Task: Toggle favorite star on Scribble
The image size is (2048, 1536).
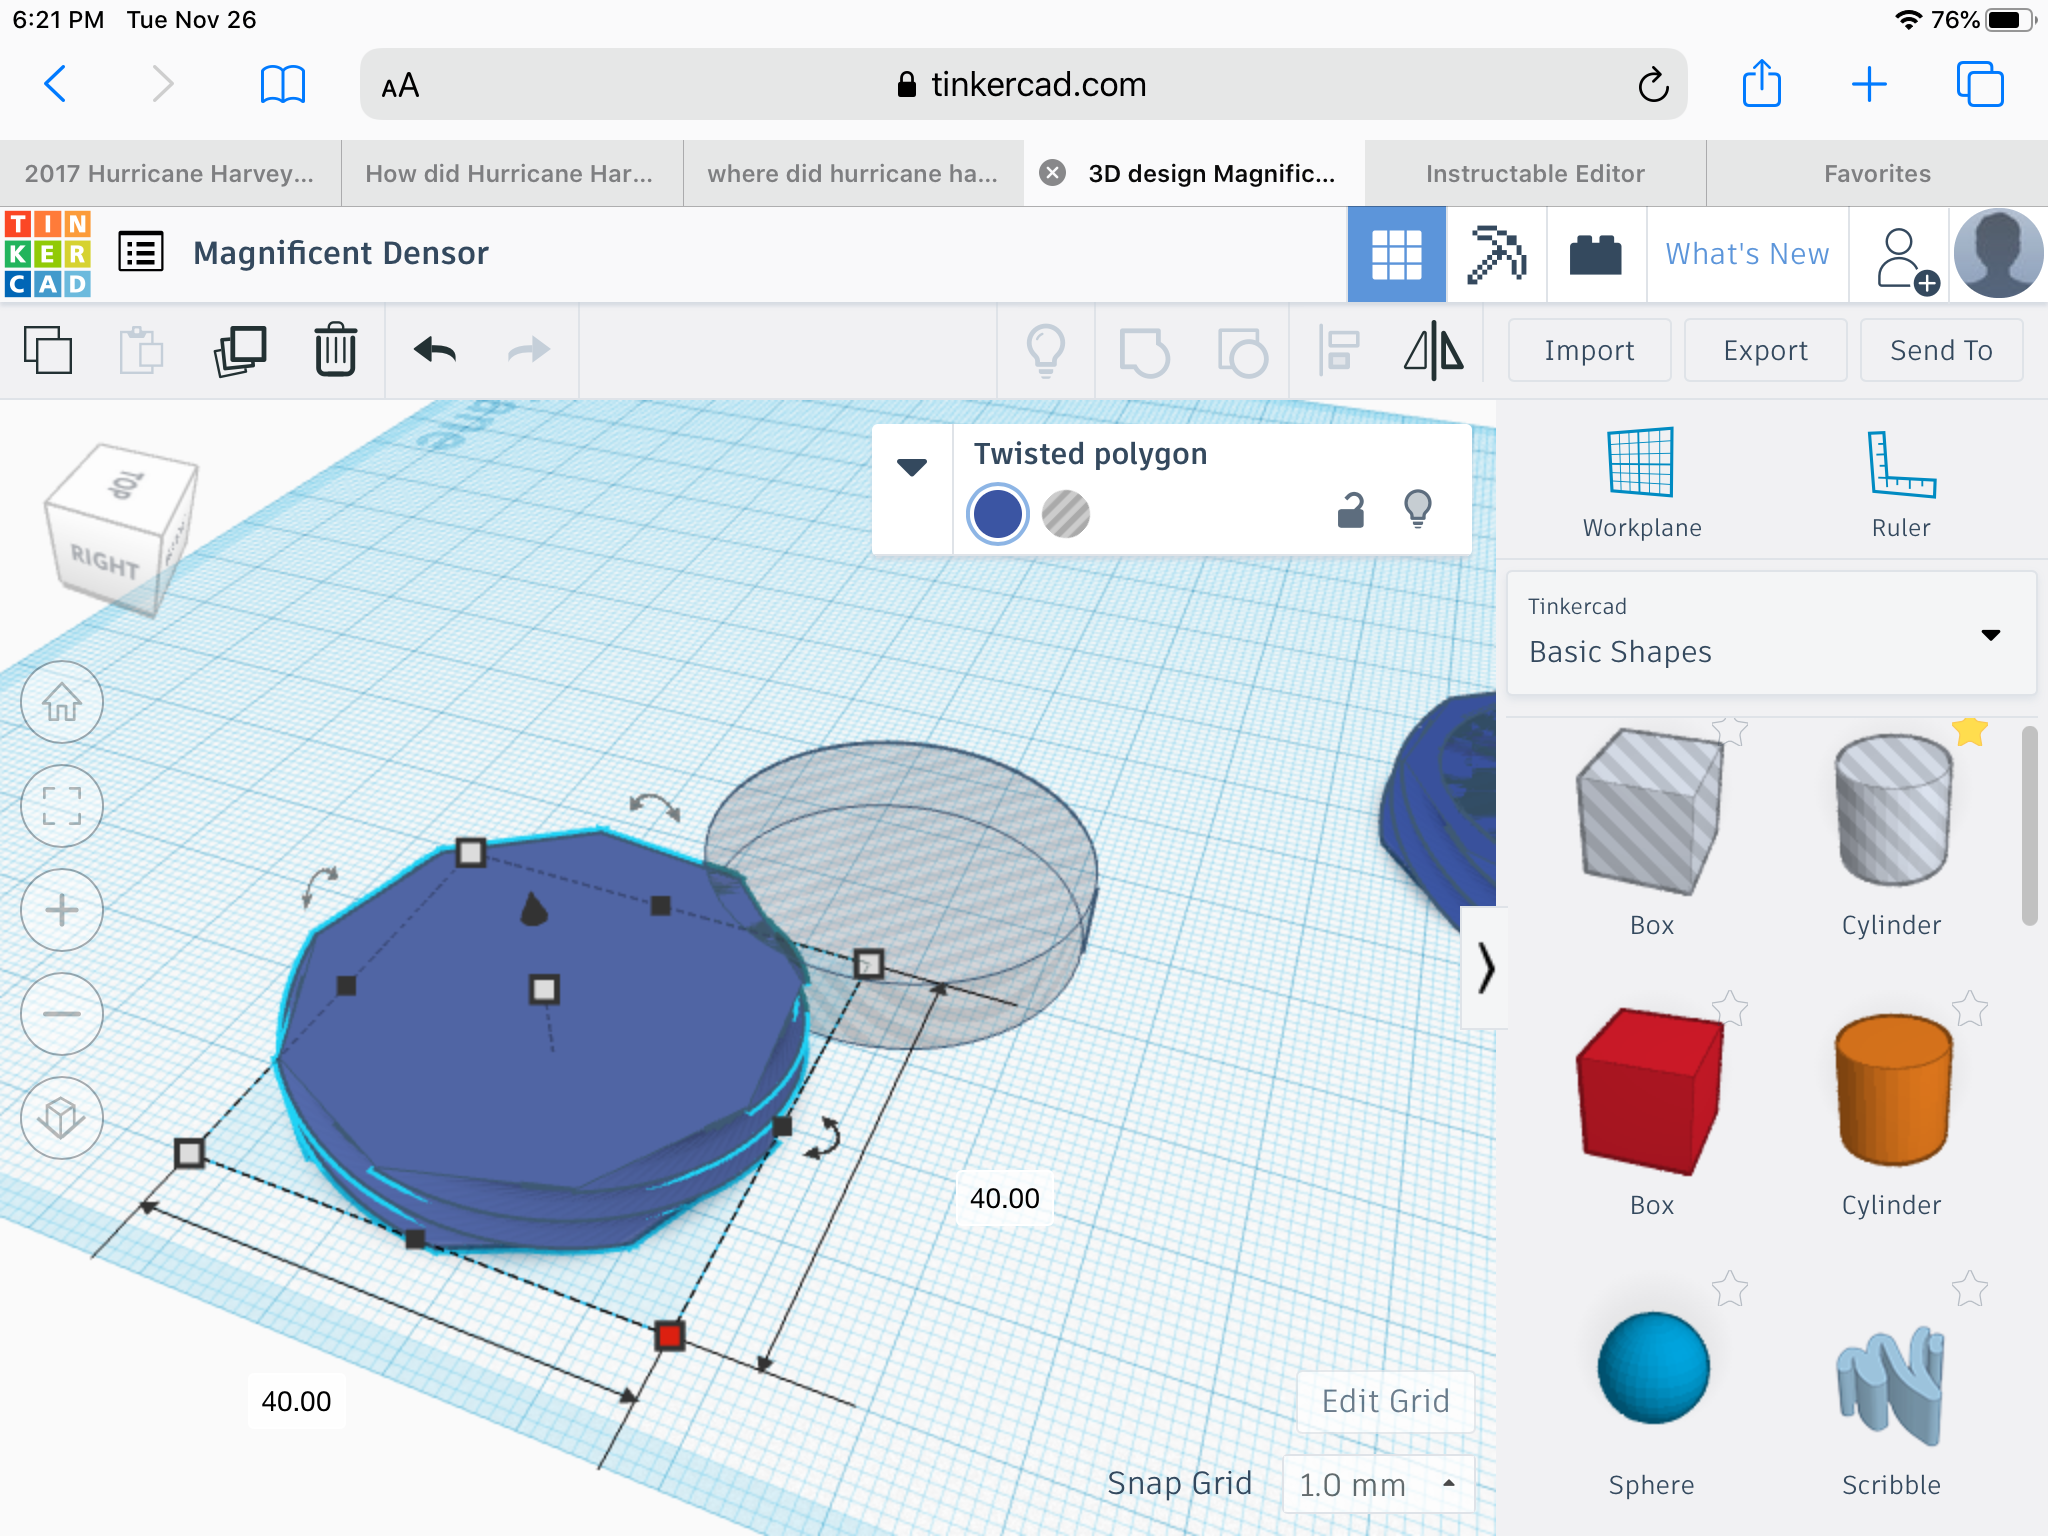Action: click(1969, 1289)
